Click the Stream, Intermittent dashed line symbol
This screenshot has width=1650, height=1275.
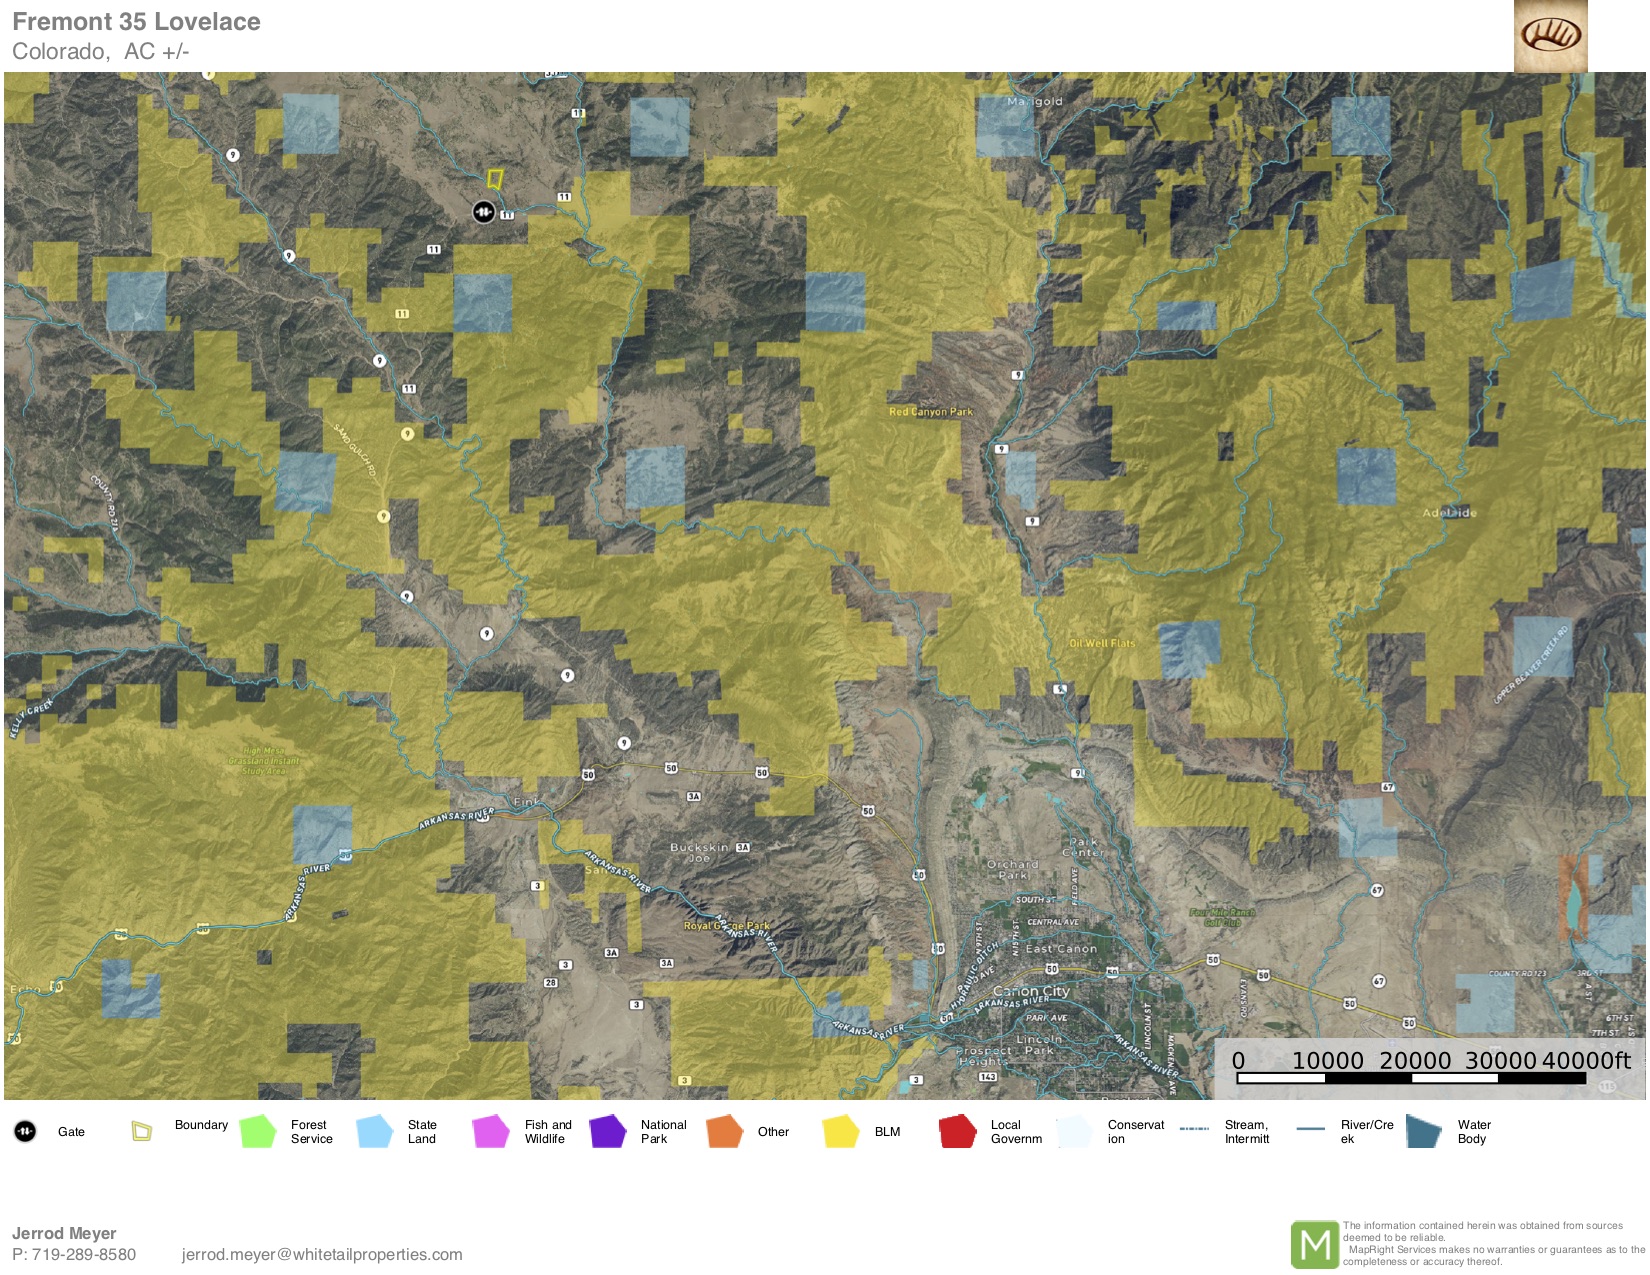point(1194,1129)
